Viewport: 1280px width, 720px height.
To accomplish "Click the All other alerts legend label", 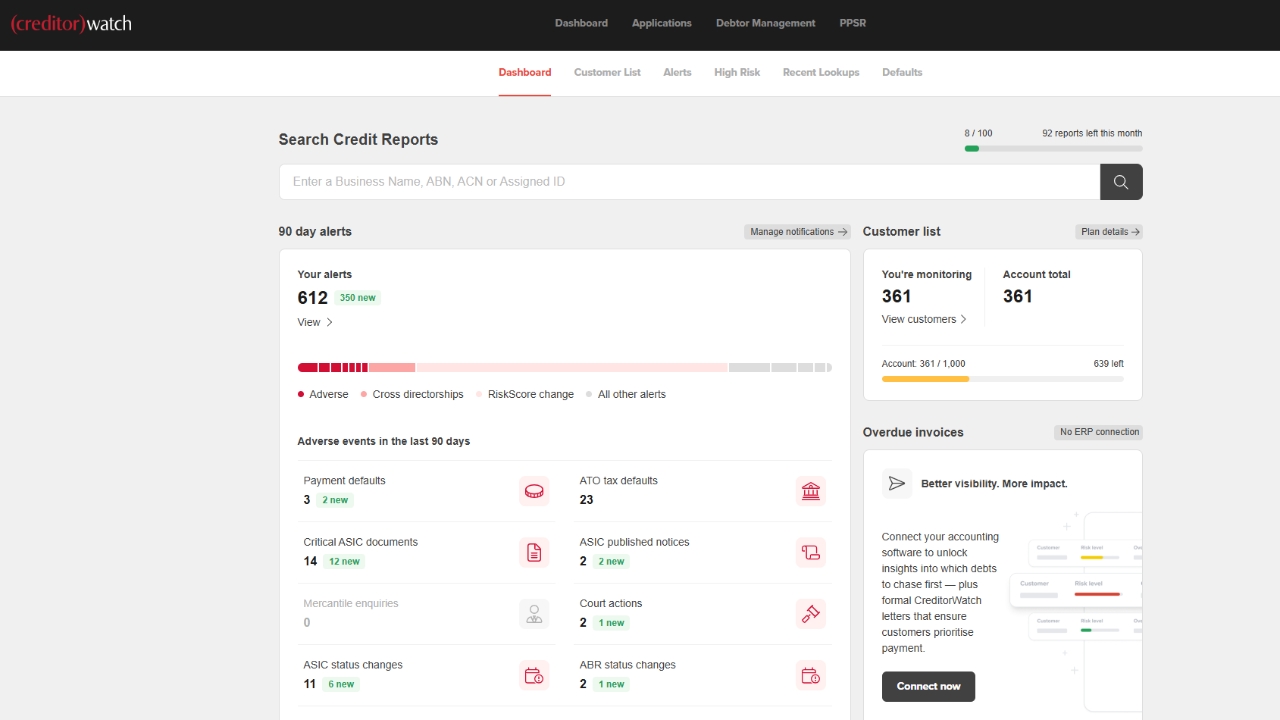I will (632, 394).
